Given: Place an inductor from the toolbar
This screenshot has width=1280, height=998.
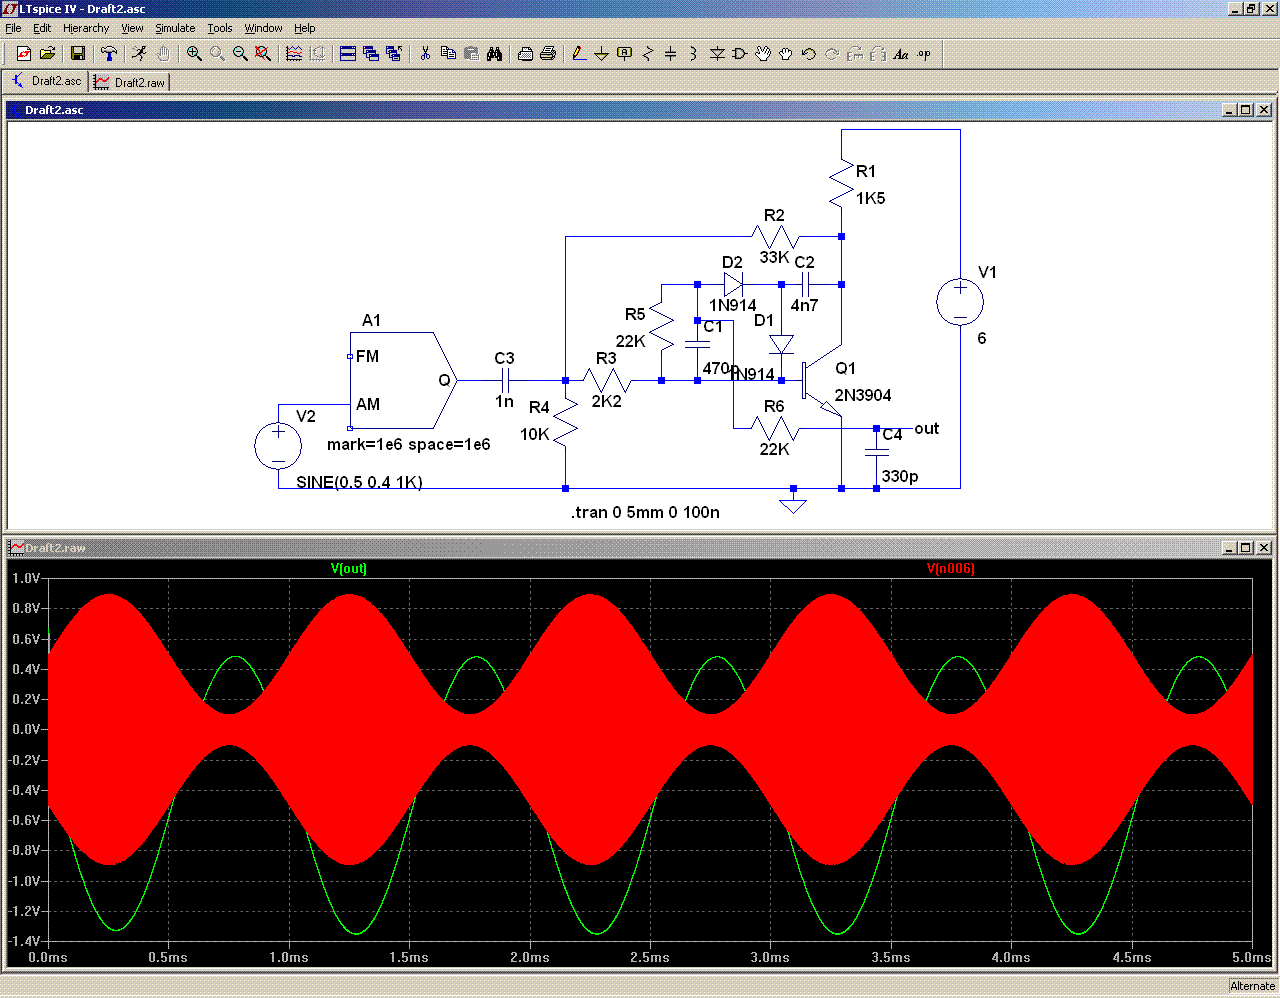Looking at the screenshot, I should 694,54.
